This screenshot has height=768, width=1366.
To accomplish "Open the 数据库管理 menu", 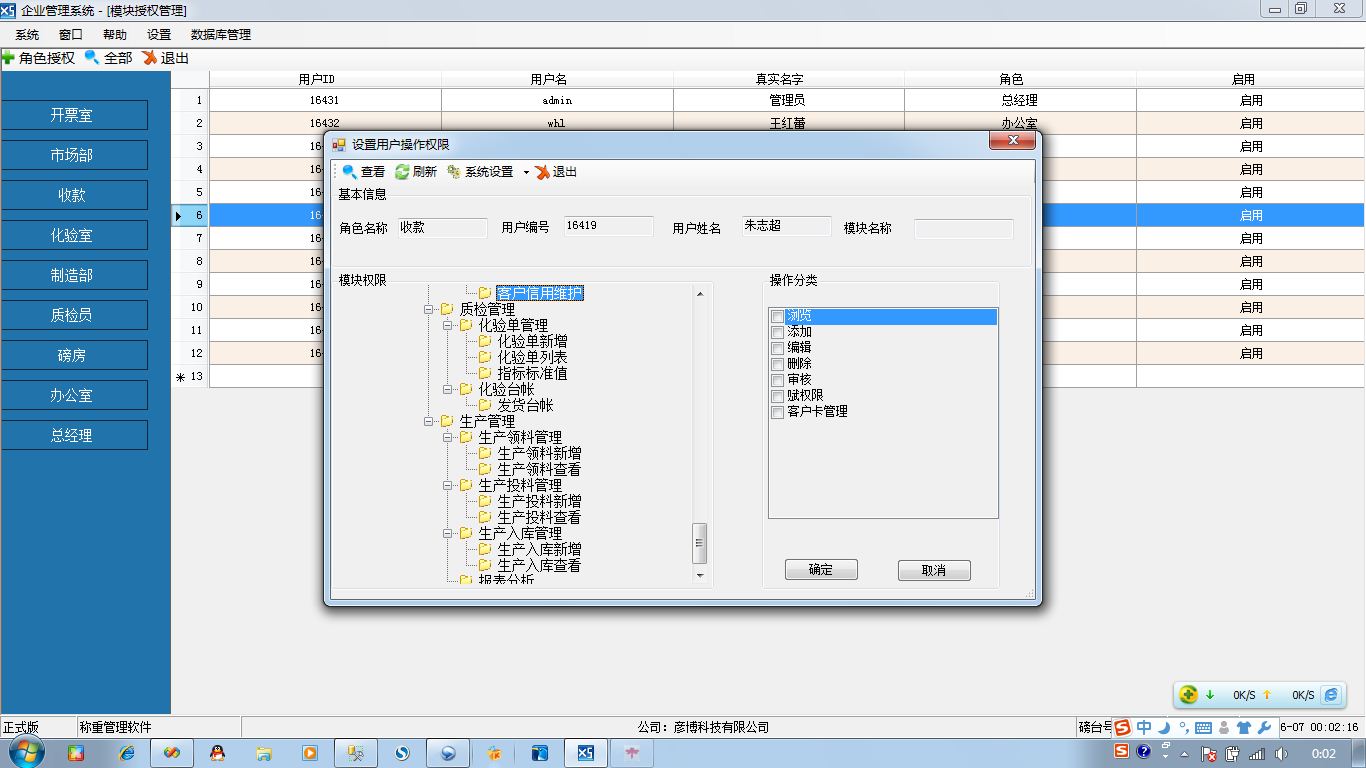I will coord(221,35).
